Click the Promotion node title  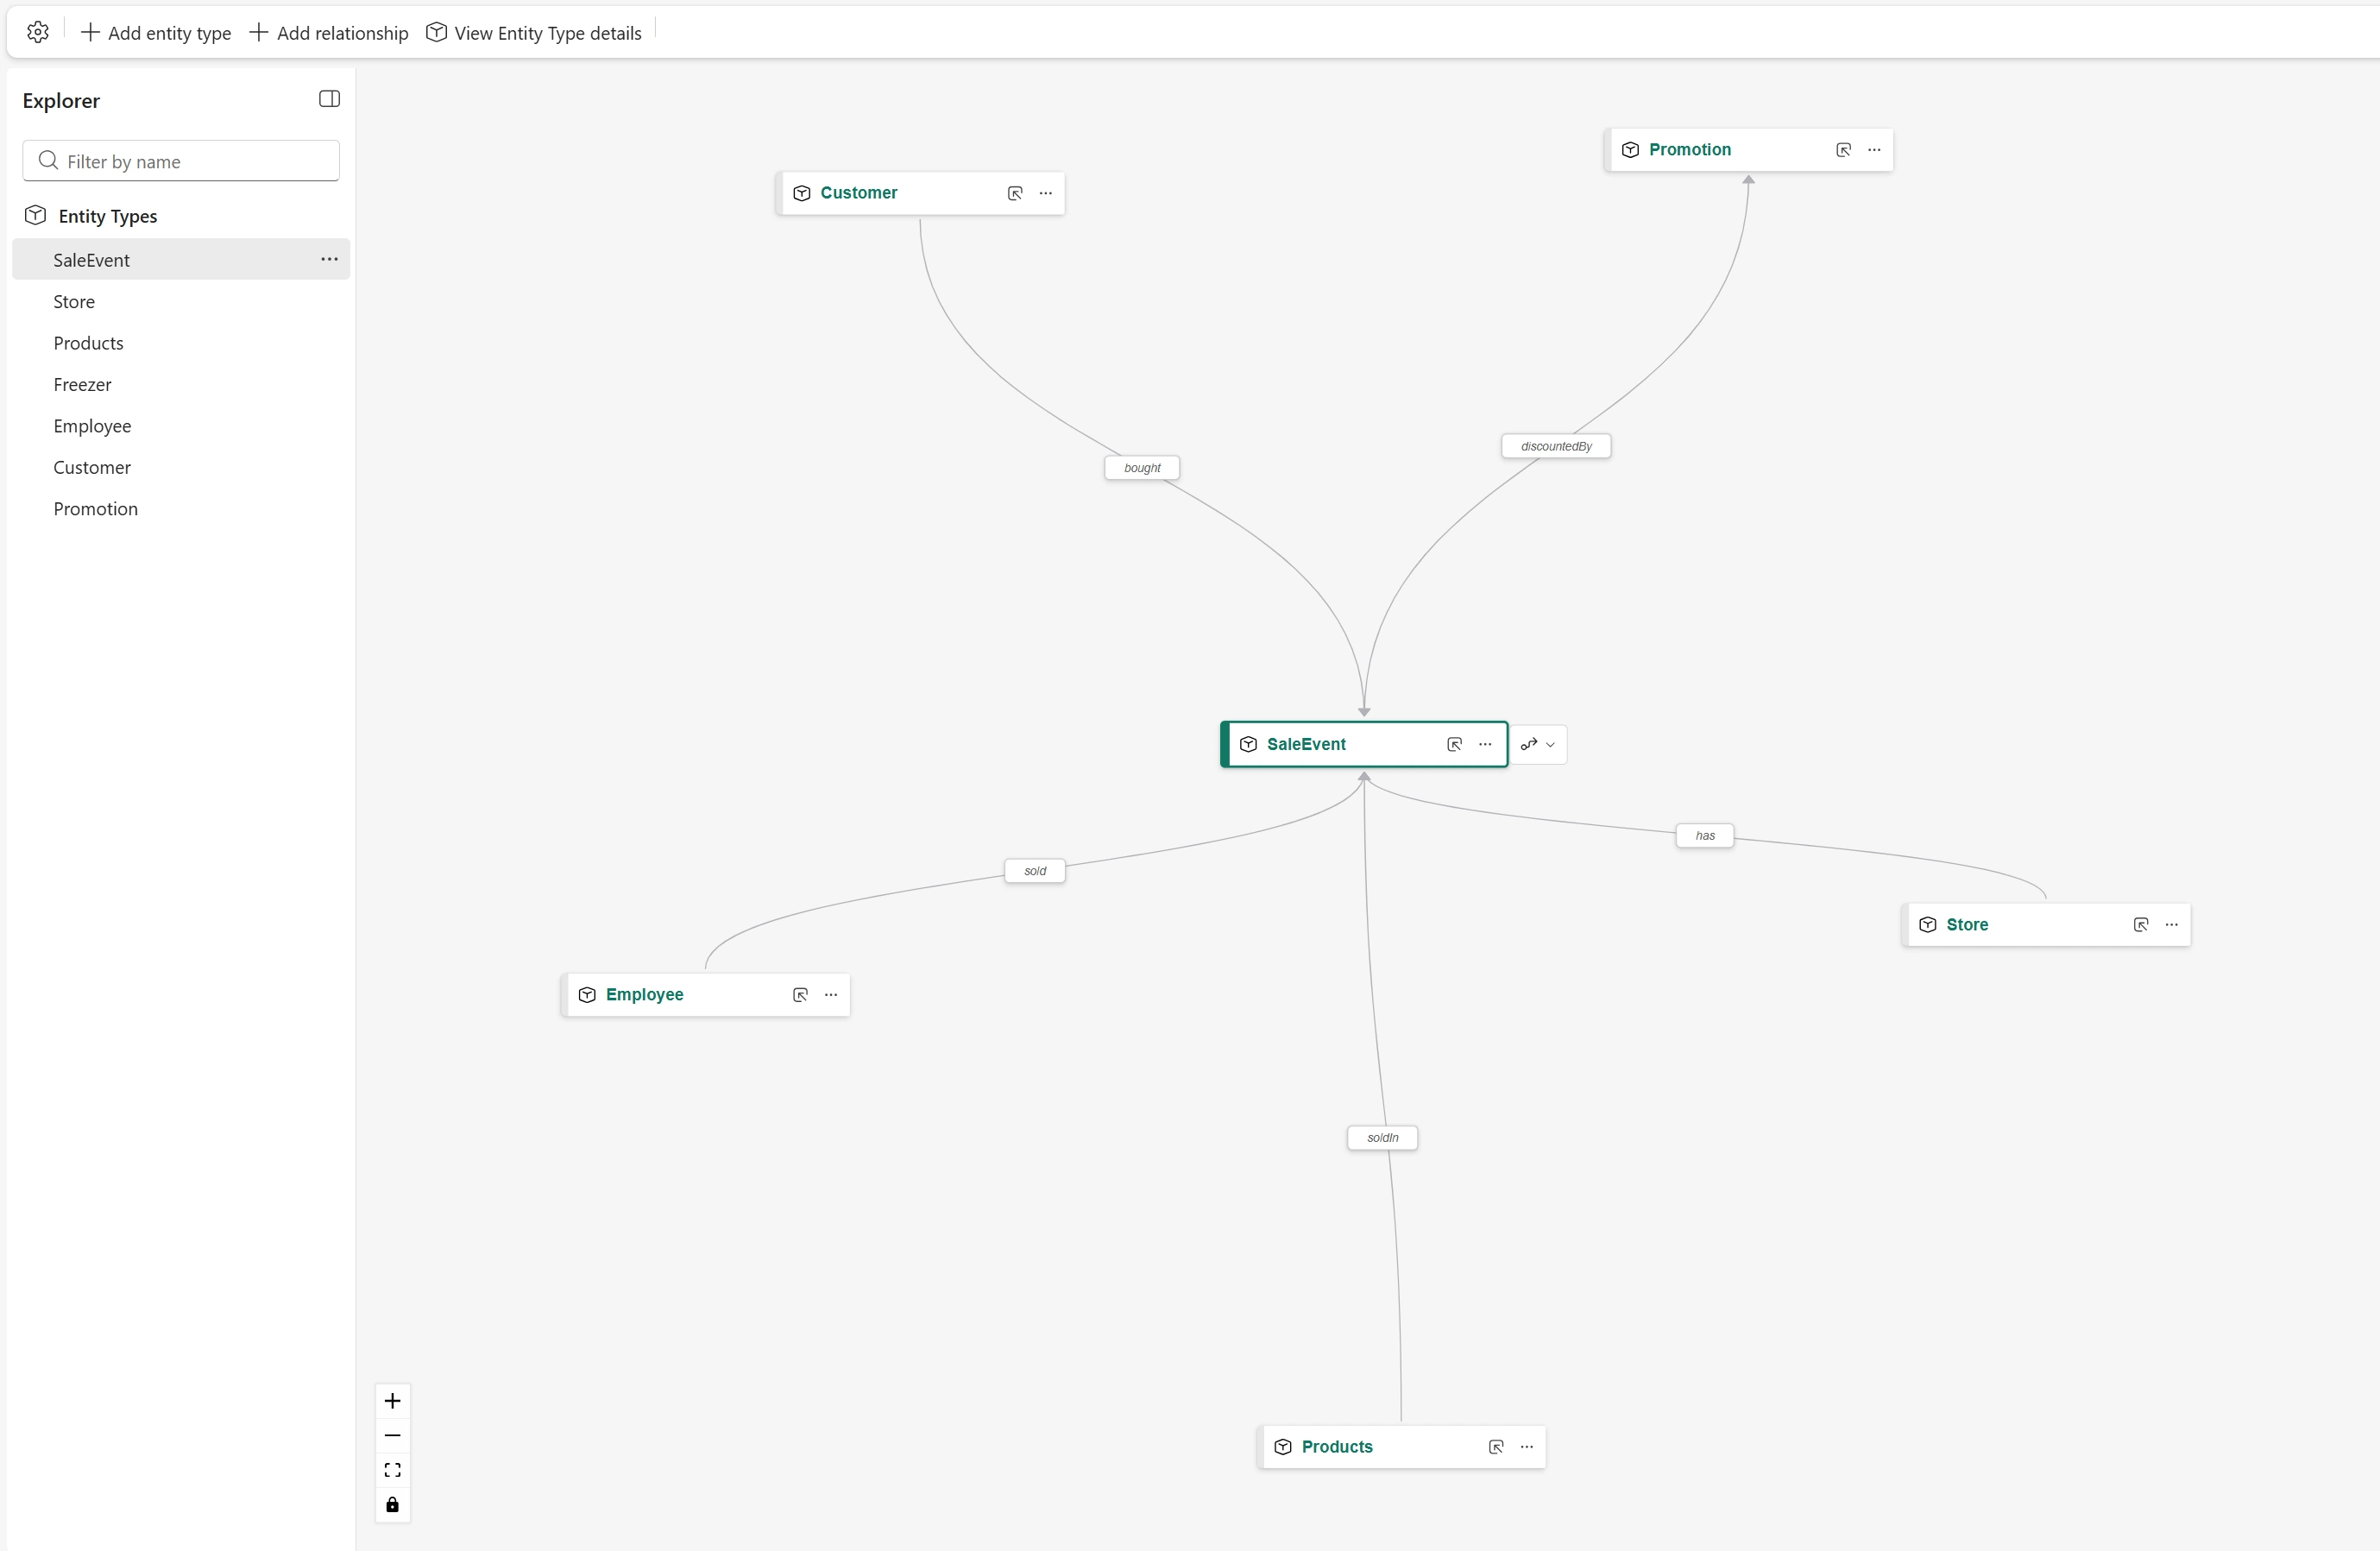(1690, 150)
